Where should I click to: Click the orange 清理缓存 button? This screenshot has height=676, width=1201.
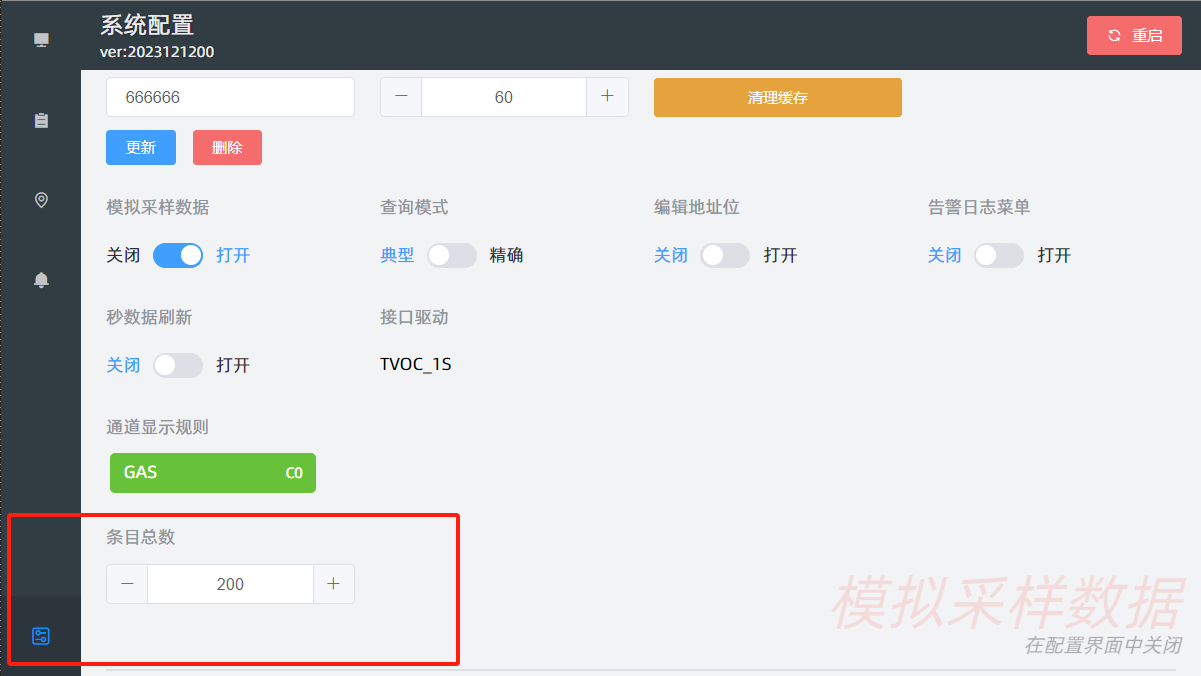tap(777, 98)
